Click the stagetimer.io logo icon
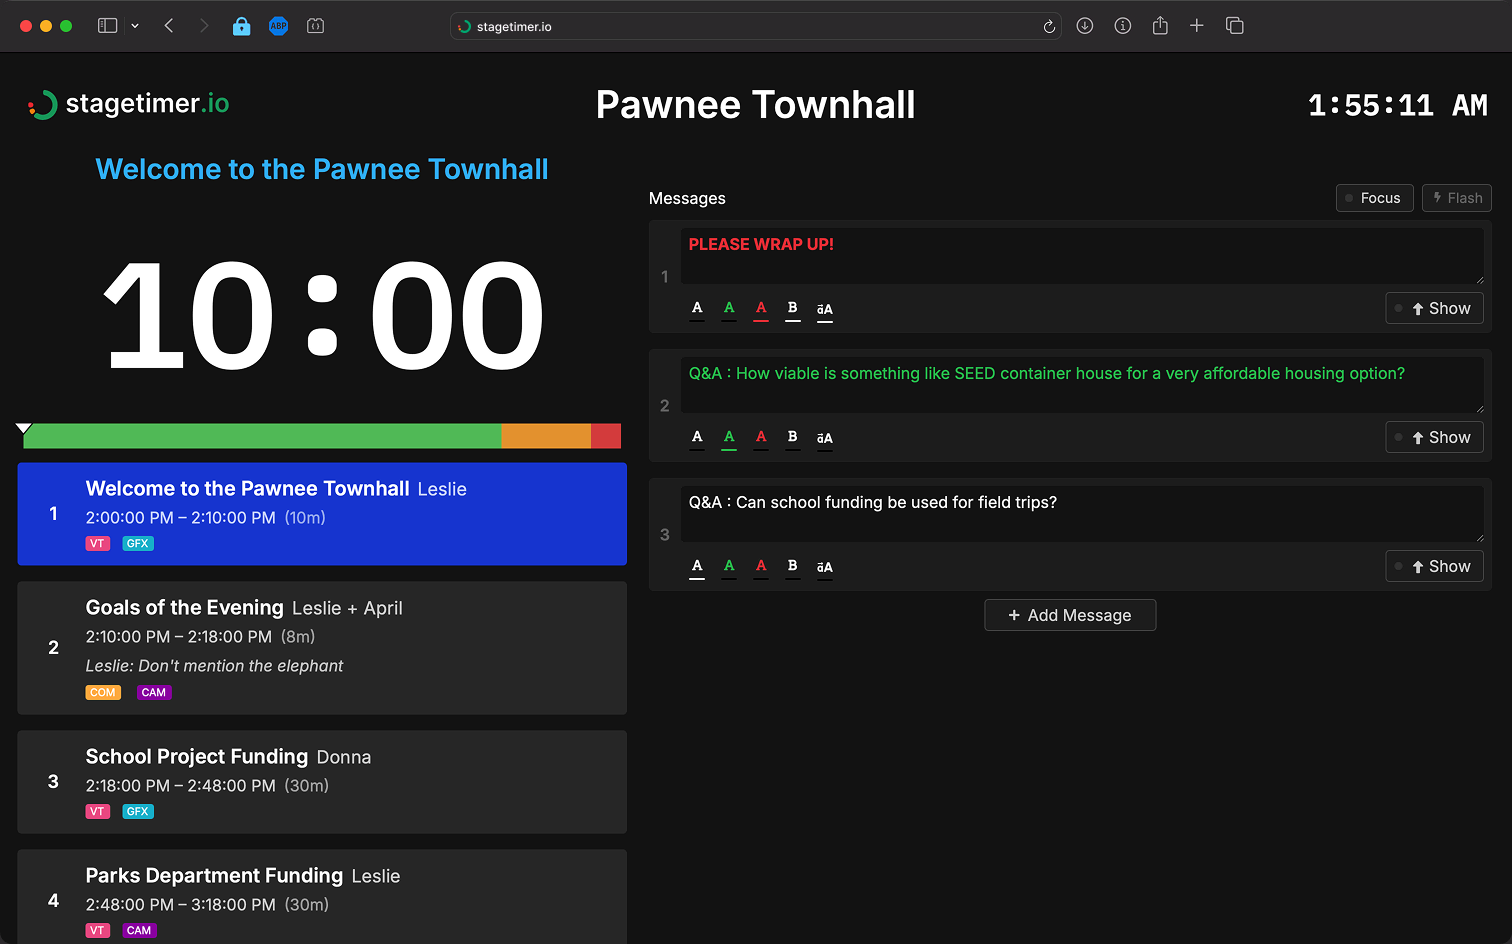This screenshot has height=944, width=1512. 43,105
